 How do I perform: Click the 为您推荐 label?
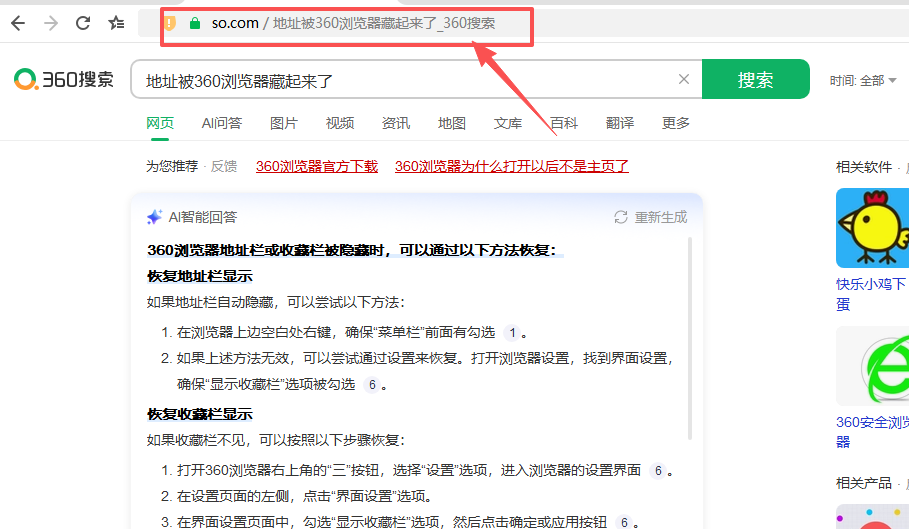(172, 167)
